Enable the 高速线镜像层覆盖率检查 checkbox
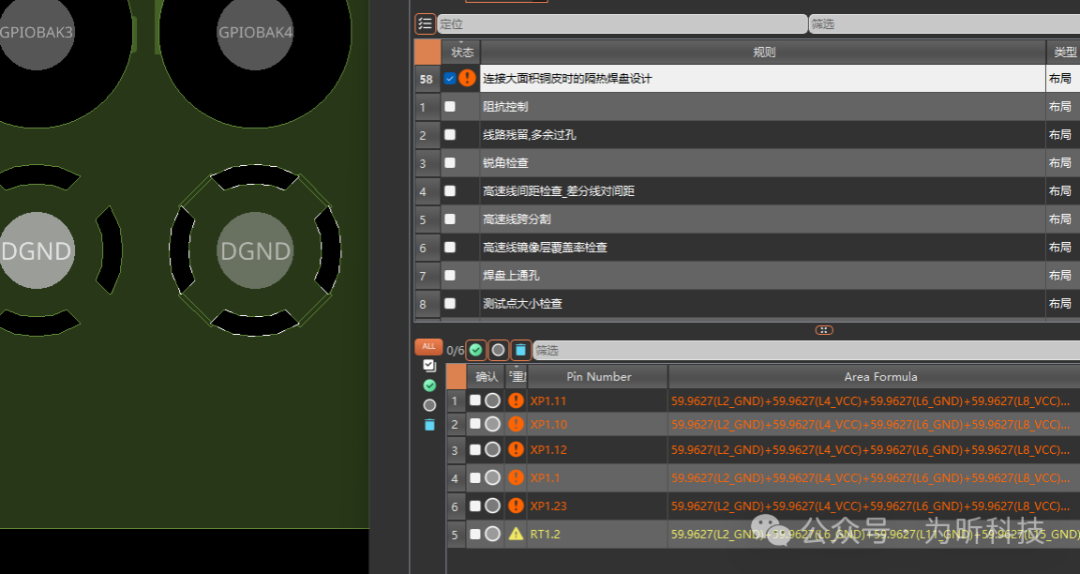Screen dimensions: 1080x574 (450, 247)
